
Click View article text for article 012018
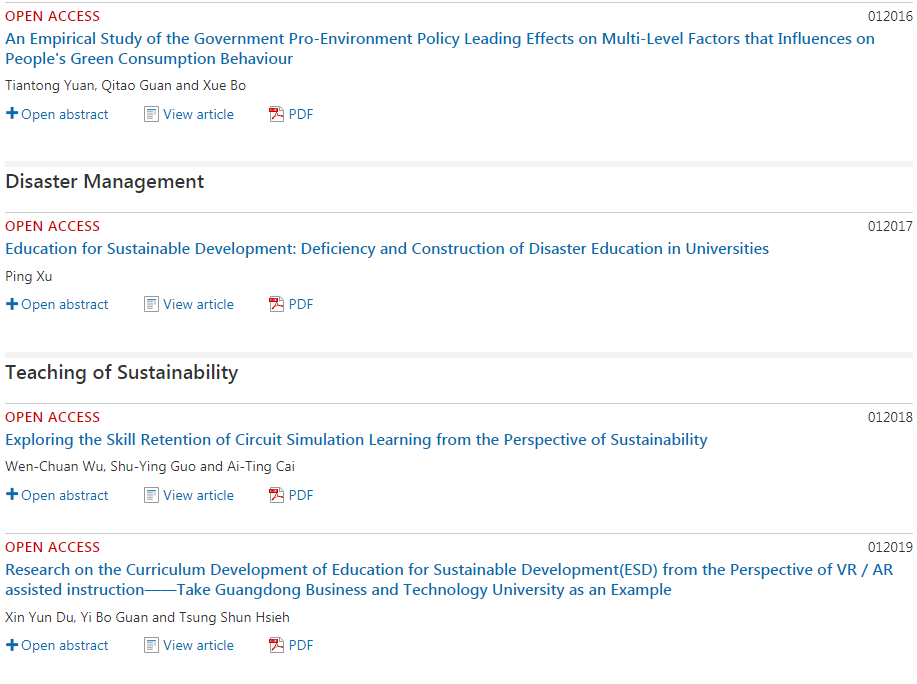(198, 495)
